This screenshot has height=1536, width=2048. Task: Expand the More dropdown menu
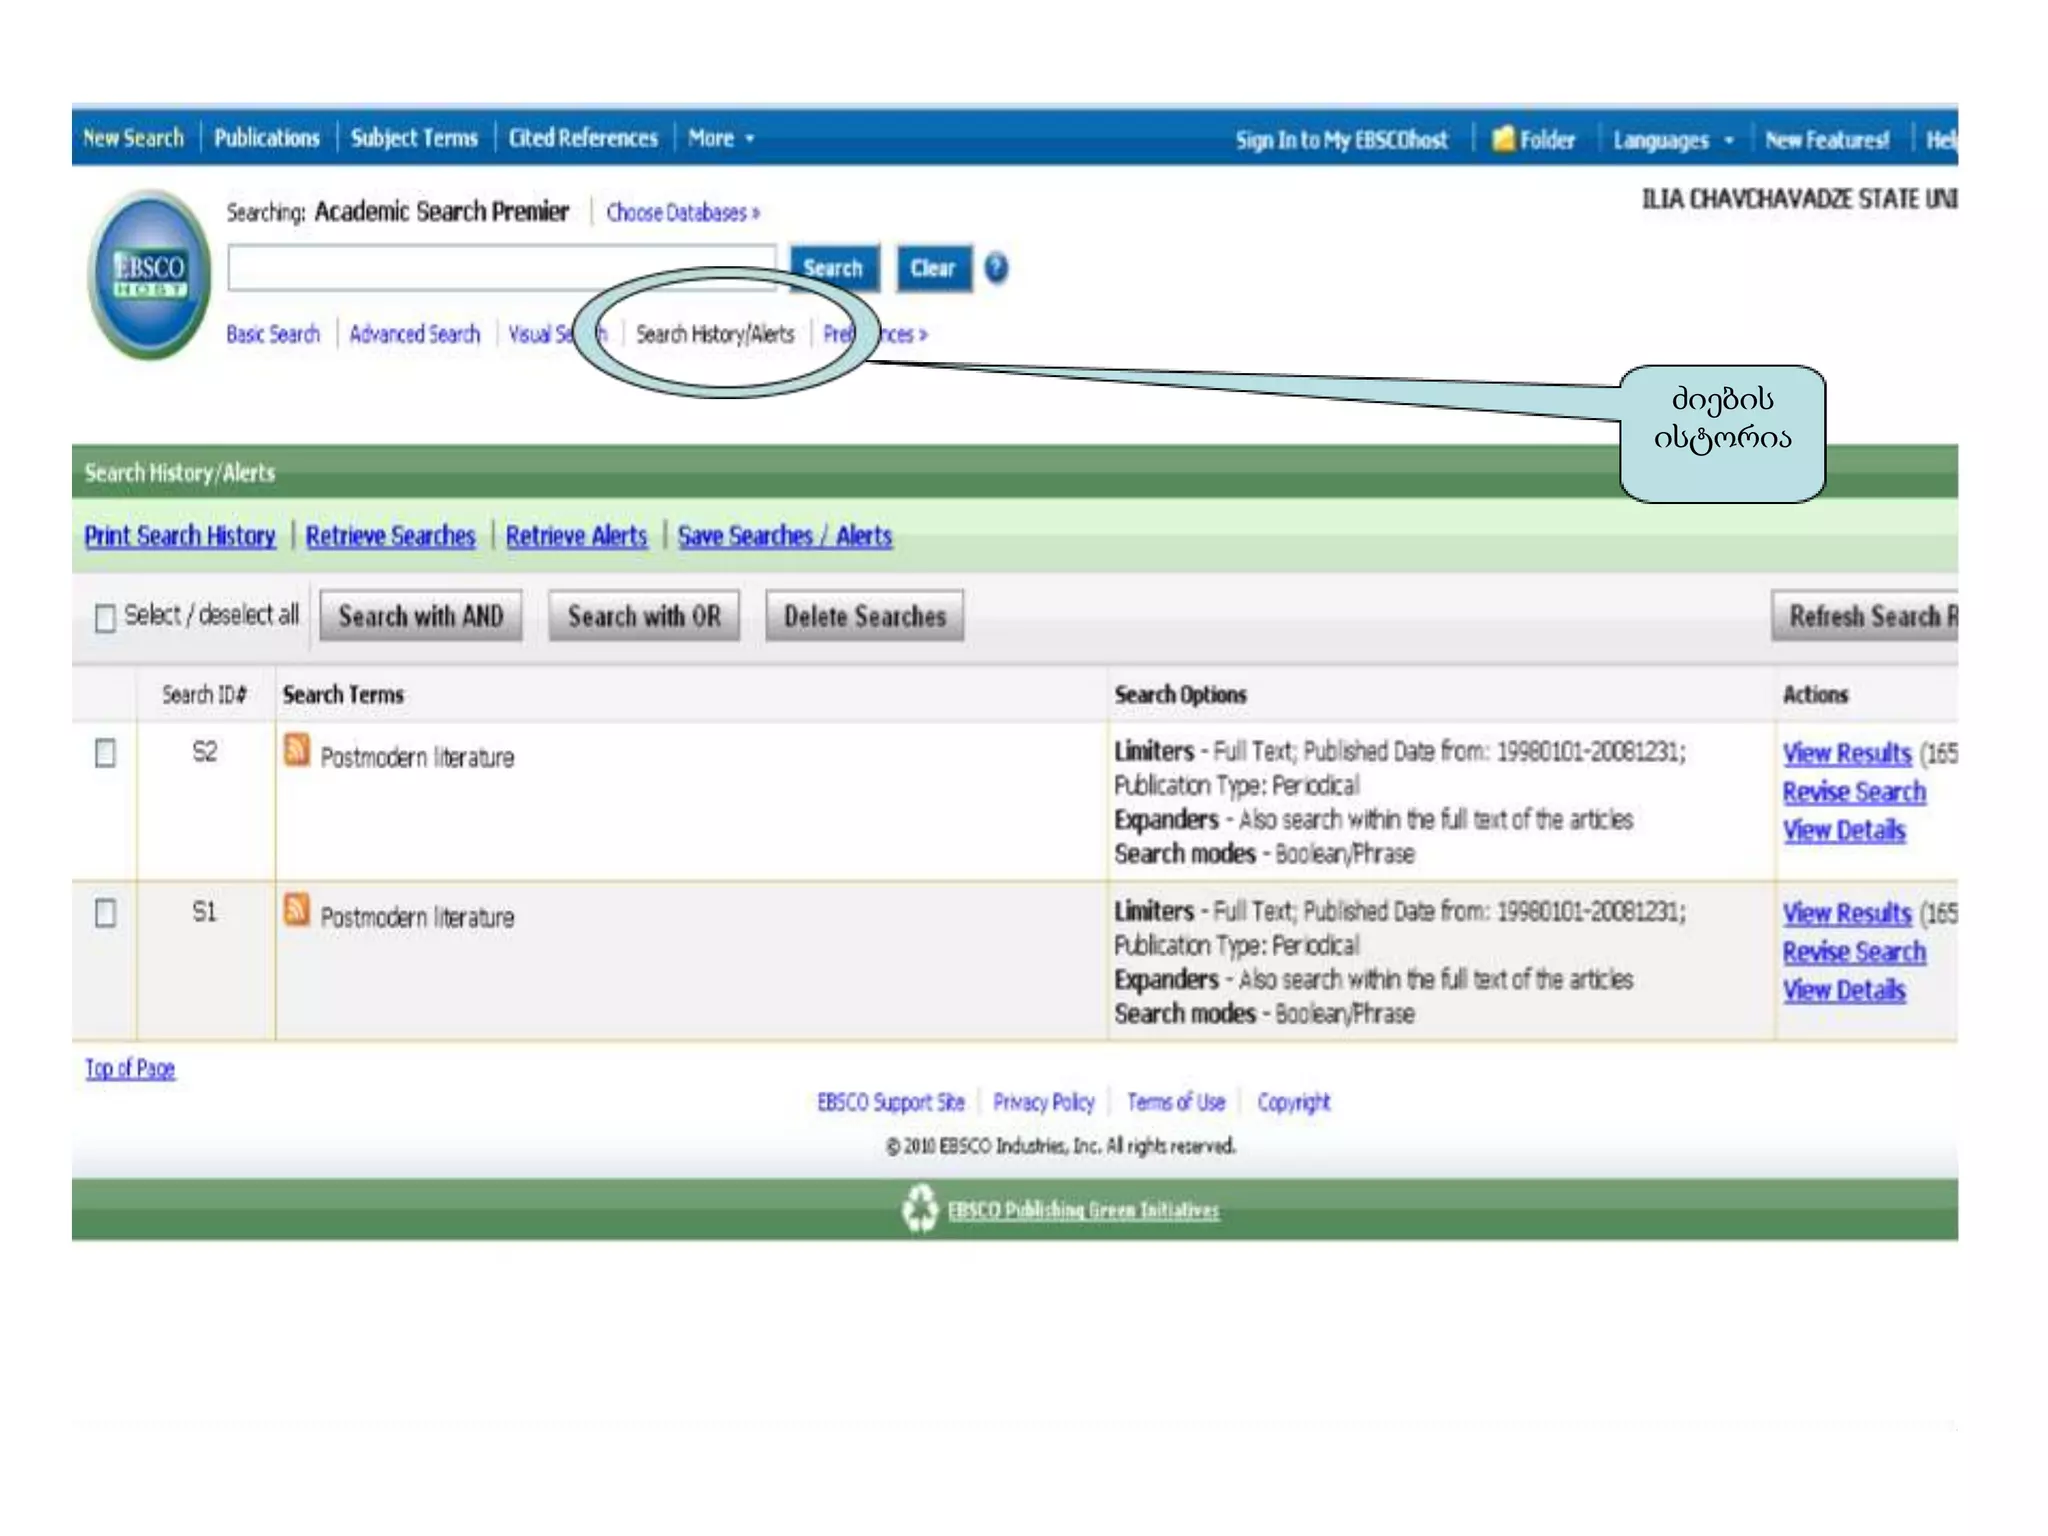tap(720, 138)
